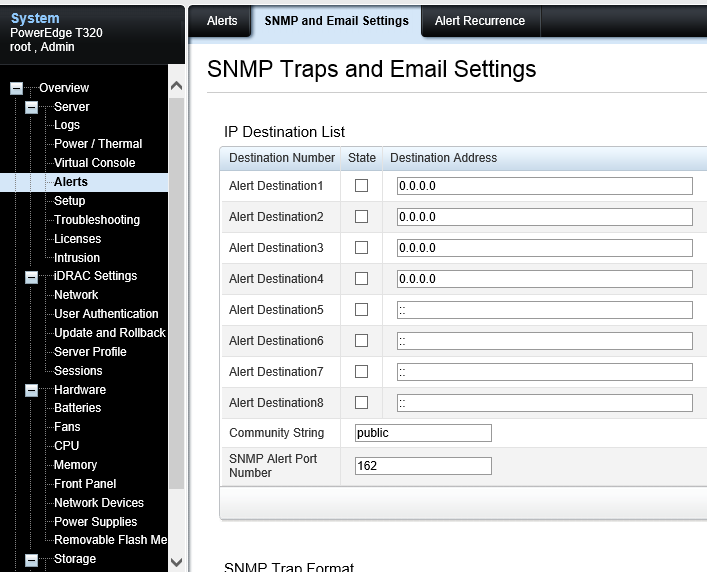Collapse the Server tree node
Screen dimensions: 707x572
pyautogui.click(x=32, y=107)
